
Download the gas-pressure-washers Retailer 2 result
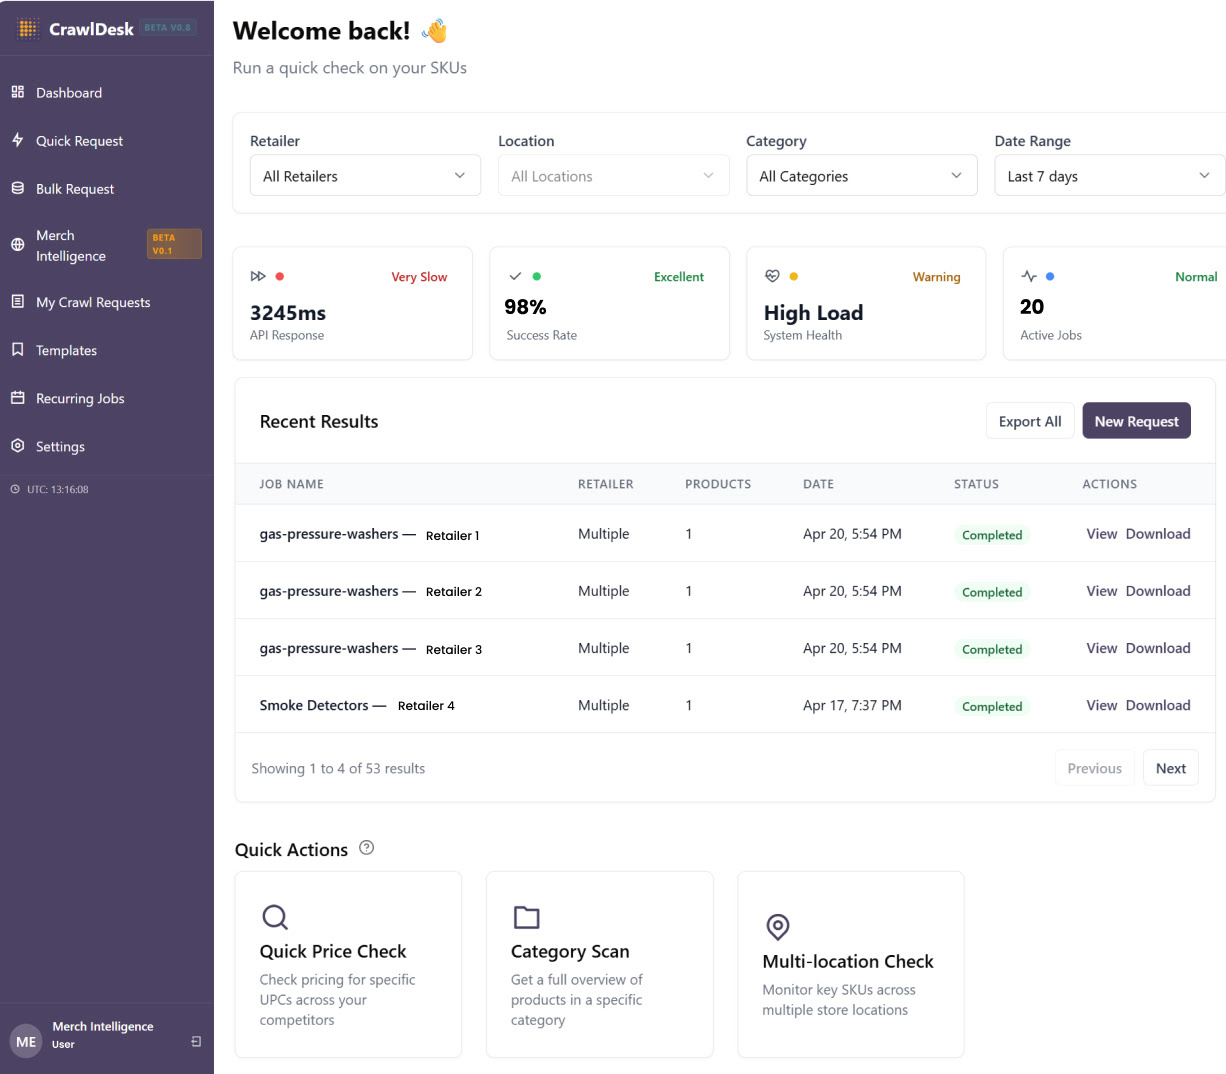[1158, 591]
